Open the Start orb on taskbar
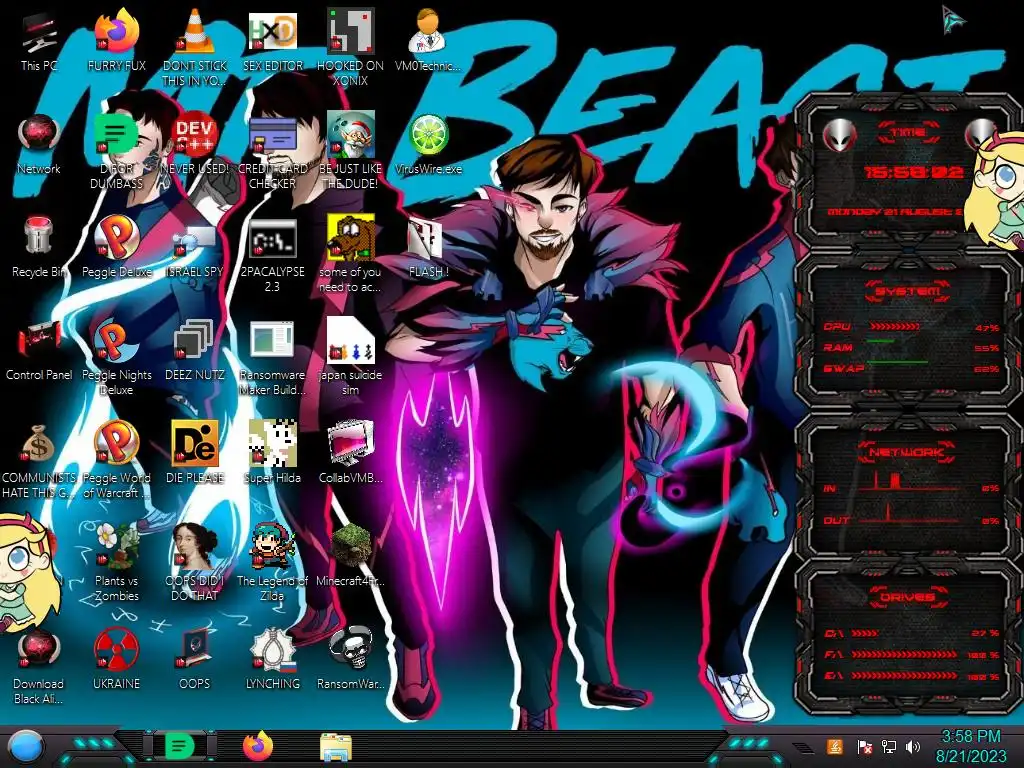1024x768 pixels. click(x=25, y=748)
